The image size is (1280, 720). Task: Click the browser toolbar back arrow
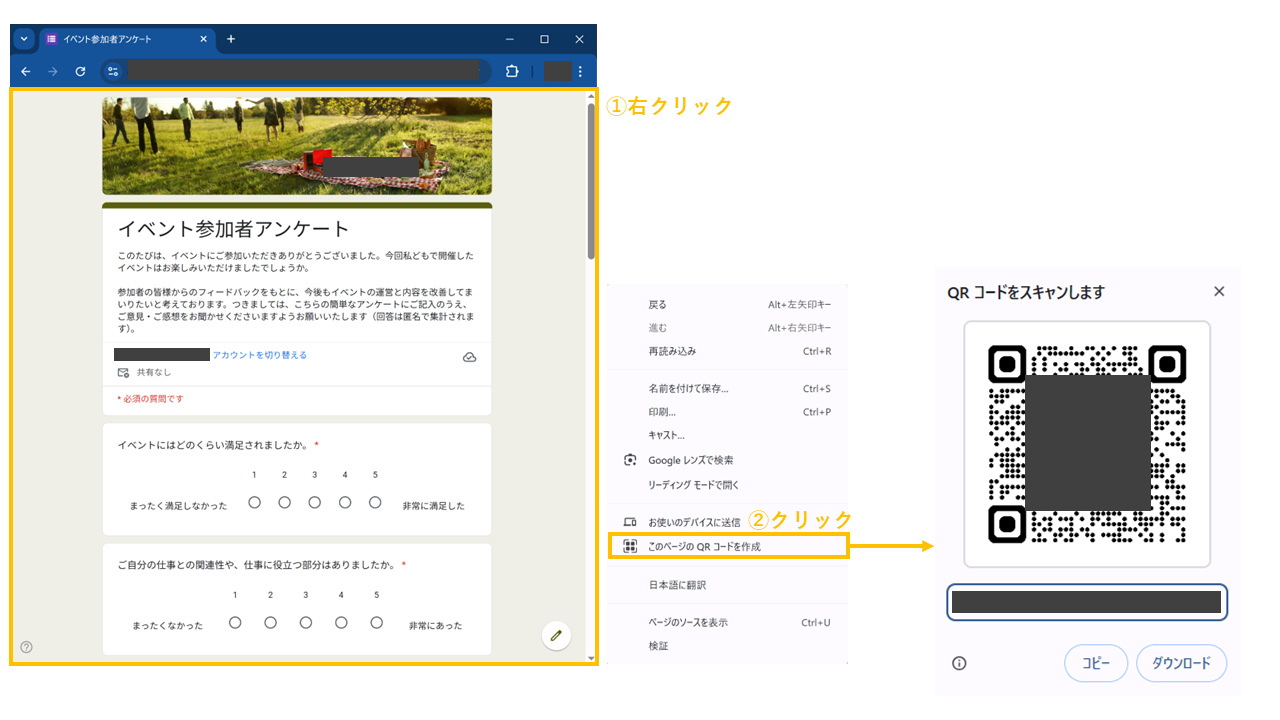point(26,71)
